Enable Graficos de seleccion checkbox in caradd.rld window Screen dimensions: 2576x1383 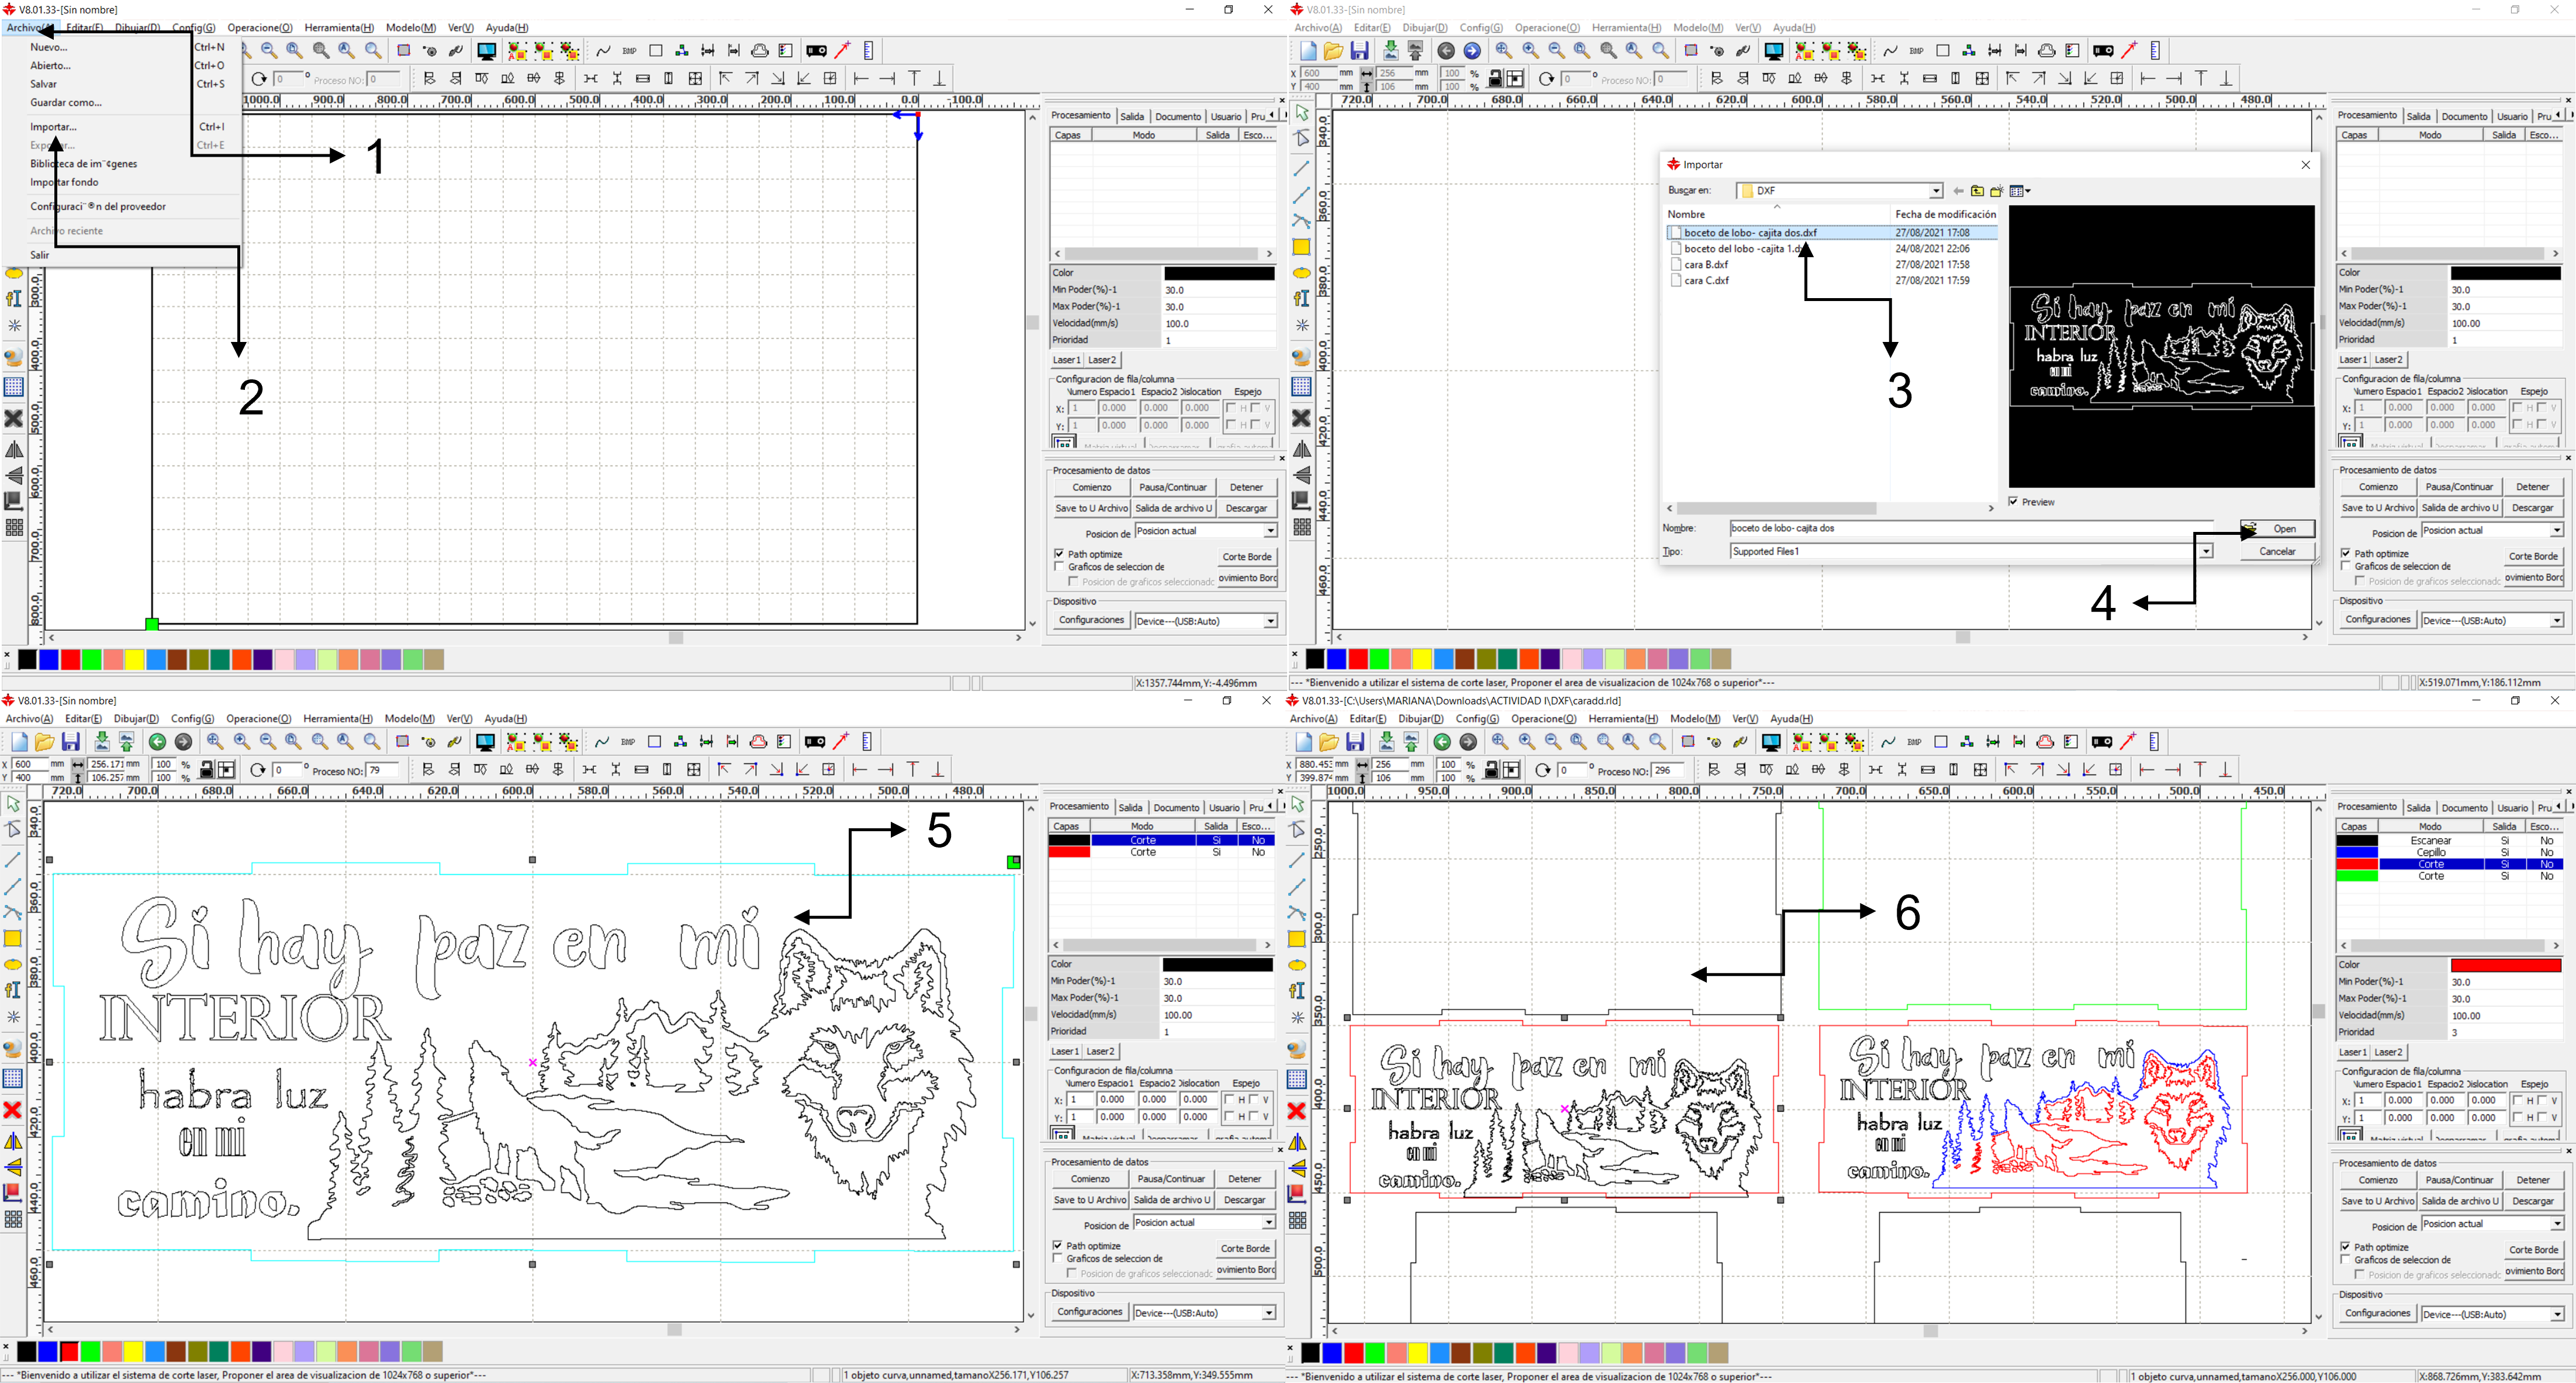[x=2346, y=1260]
